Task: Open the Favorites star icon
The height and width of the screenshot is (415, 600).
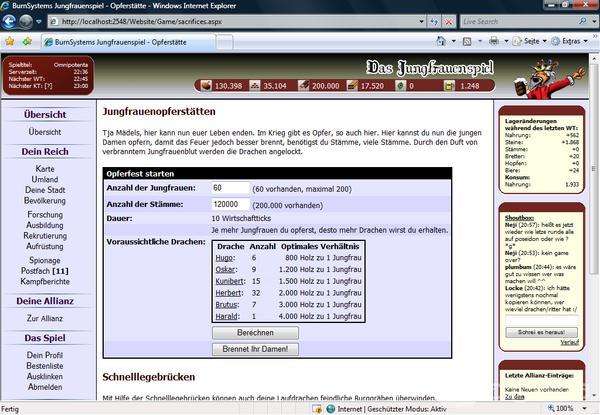Action: [x=10, y=41]
